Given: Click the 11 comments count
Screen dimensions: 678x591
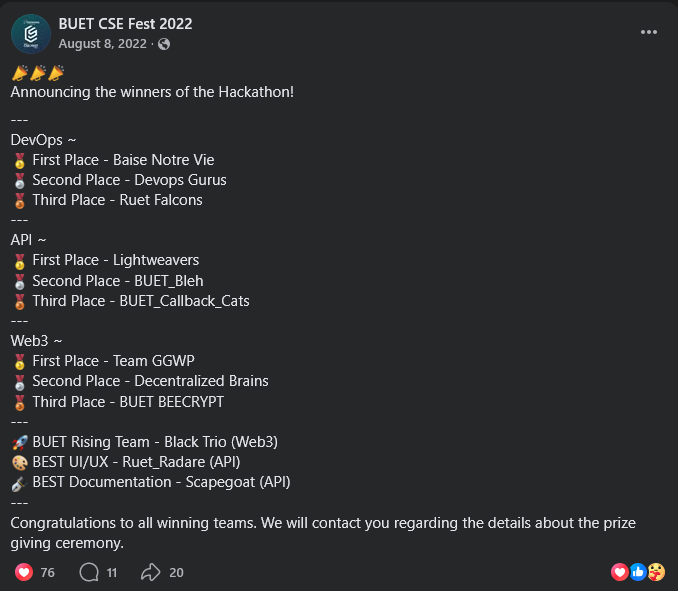Looking at the screenshot, I should click(112, 572).
